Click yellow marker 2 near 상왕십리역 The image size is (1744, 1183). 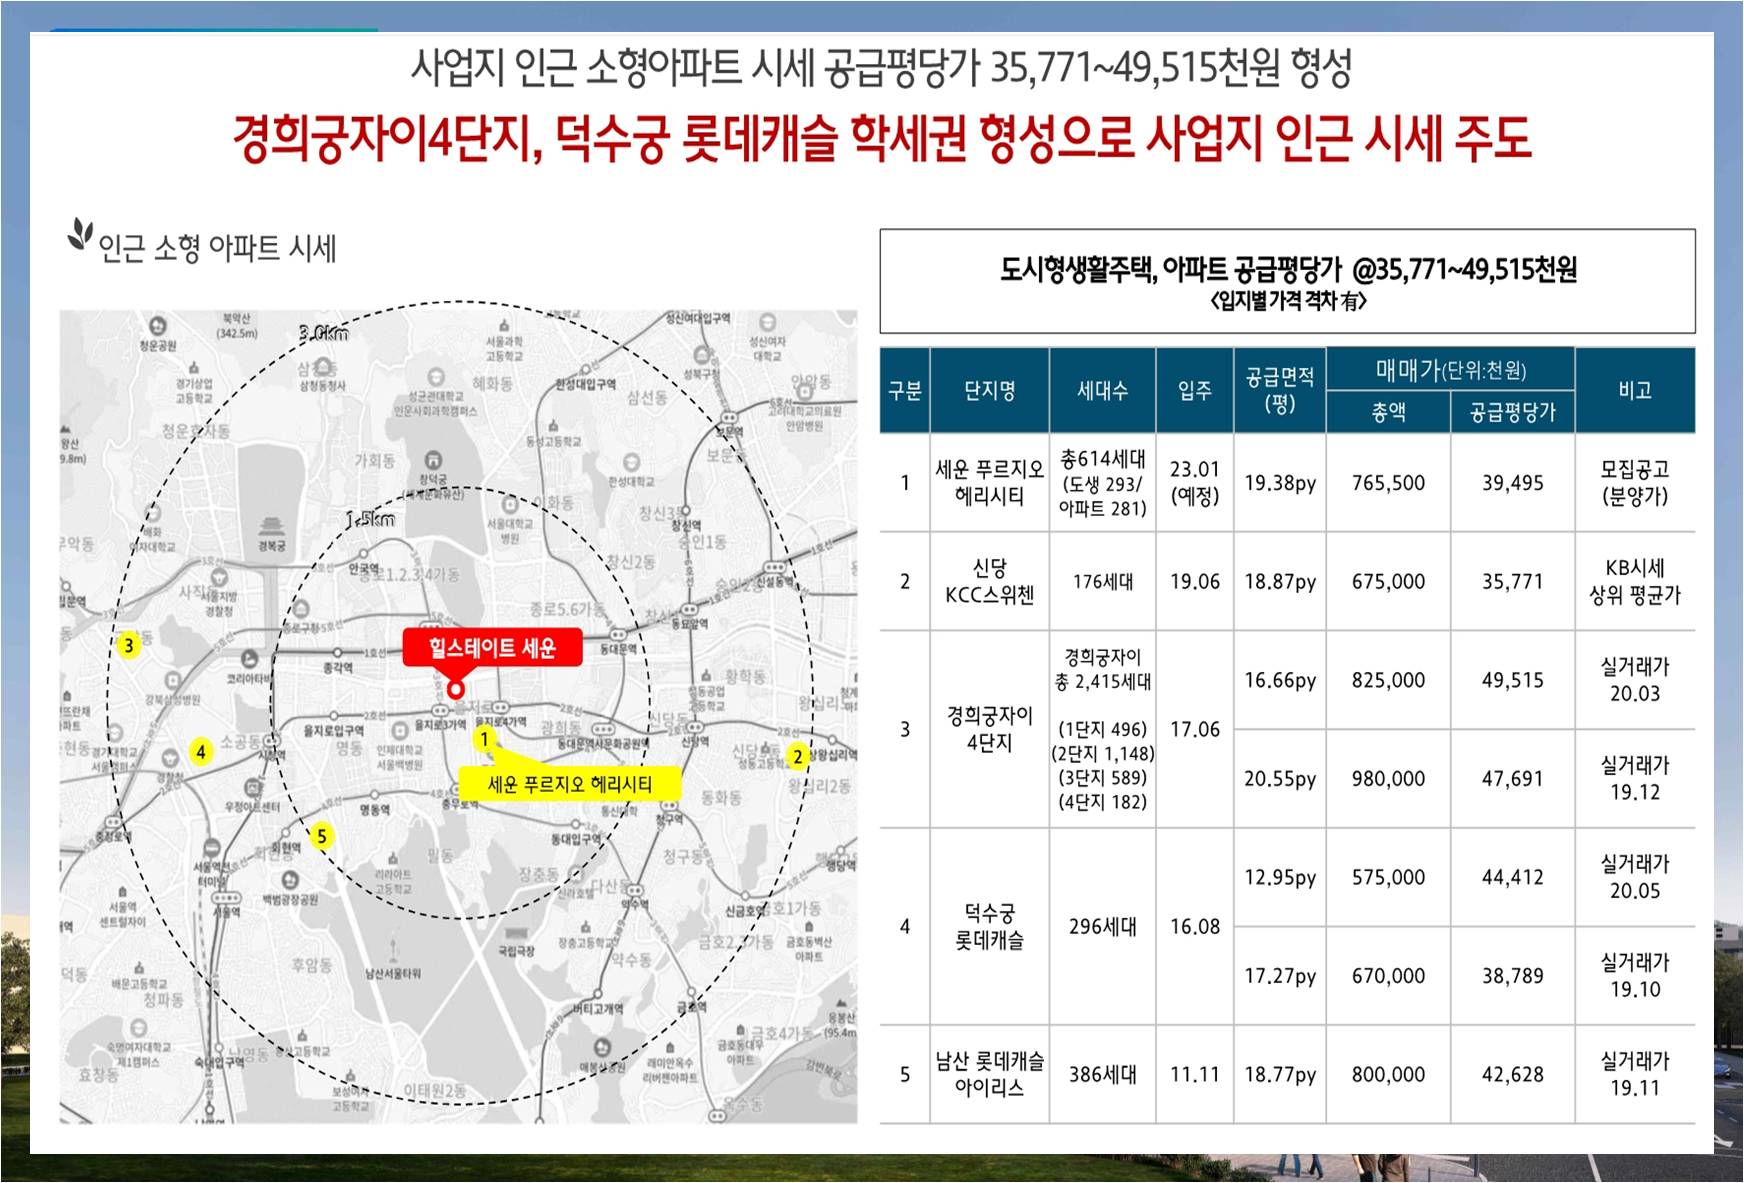pyautogui.click(x=797, y=756)
